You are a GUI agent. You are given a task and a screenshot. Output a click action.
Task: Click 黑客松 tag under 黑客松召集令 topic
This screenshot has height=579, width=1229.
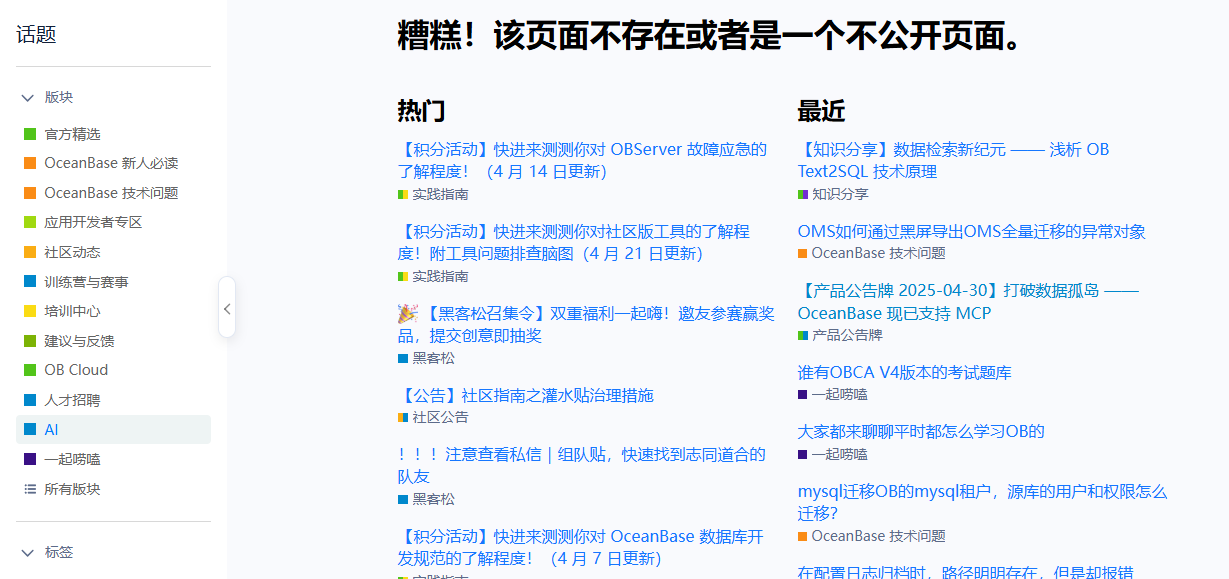(426, 358)
